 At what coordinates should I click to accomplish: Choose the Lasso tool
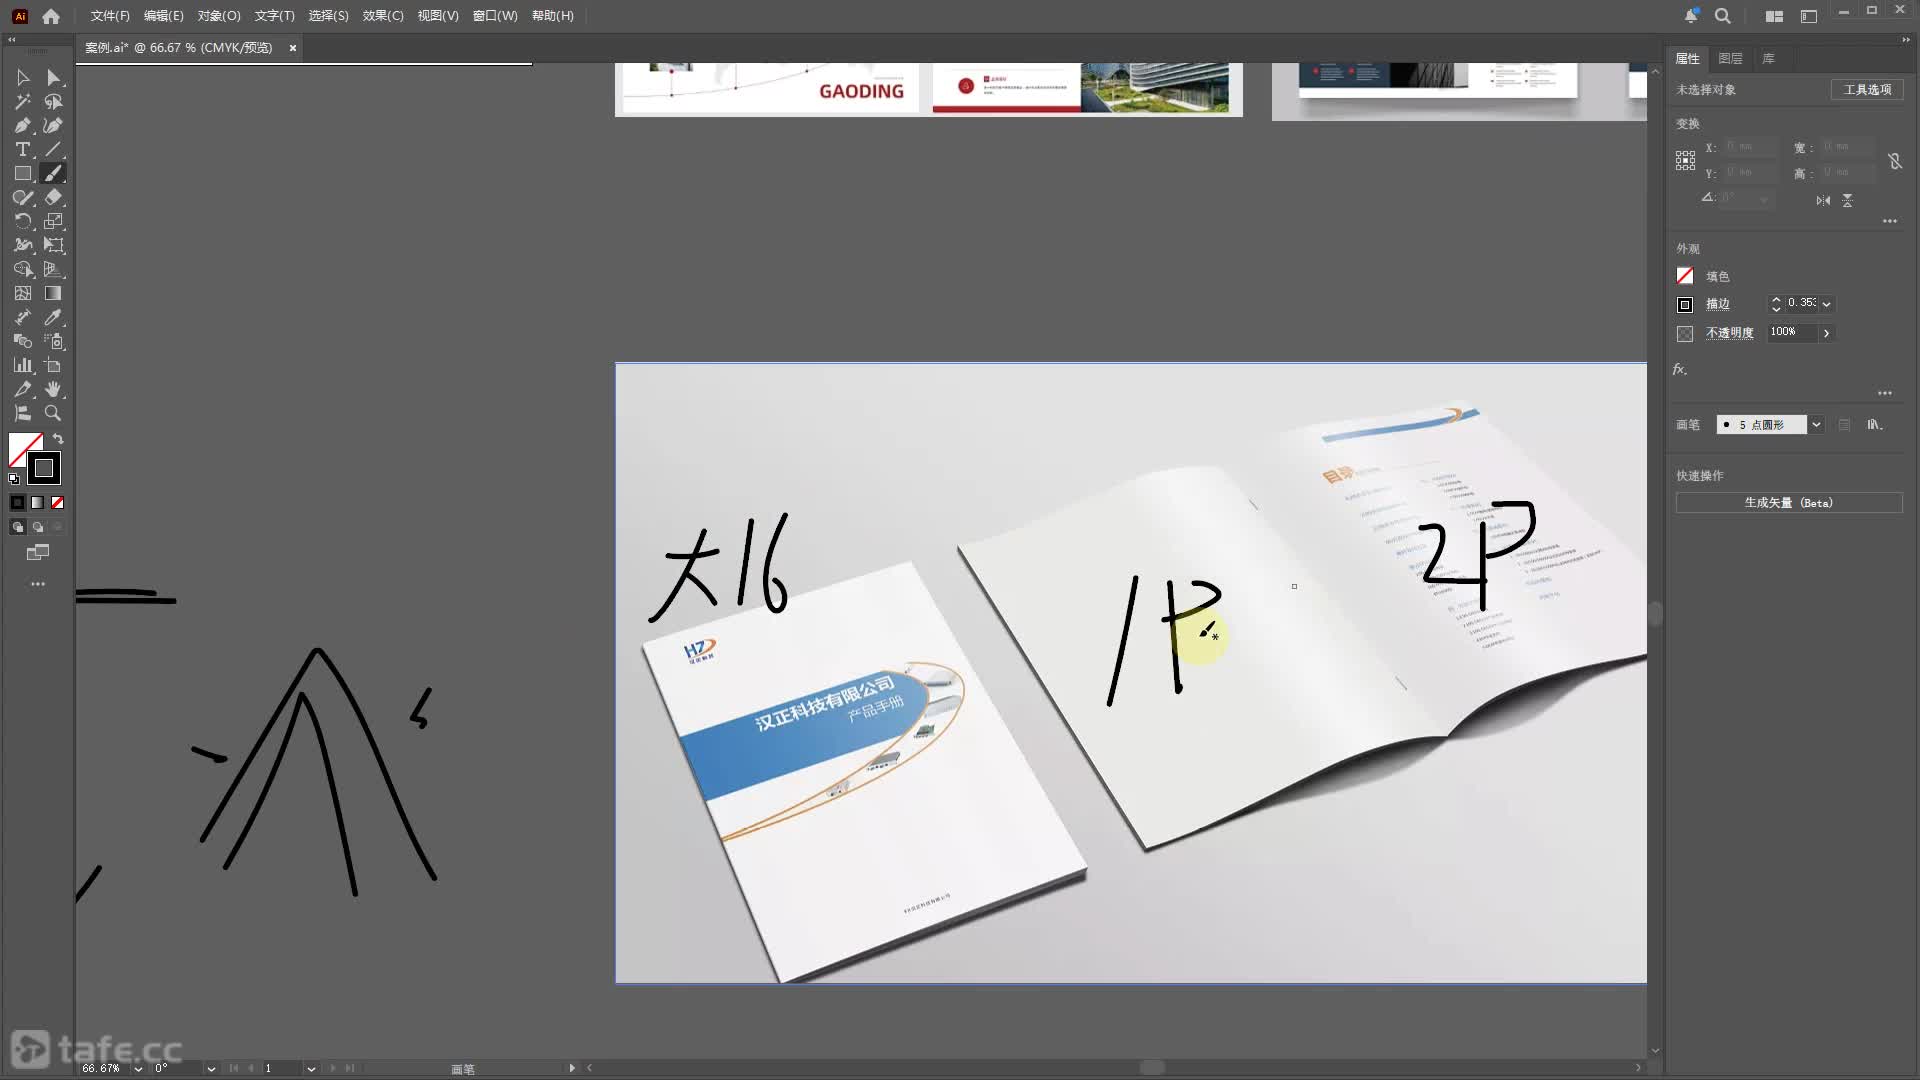(x=53, y=102)
